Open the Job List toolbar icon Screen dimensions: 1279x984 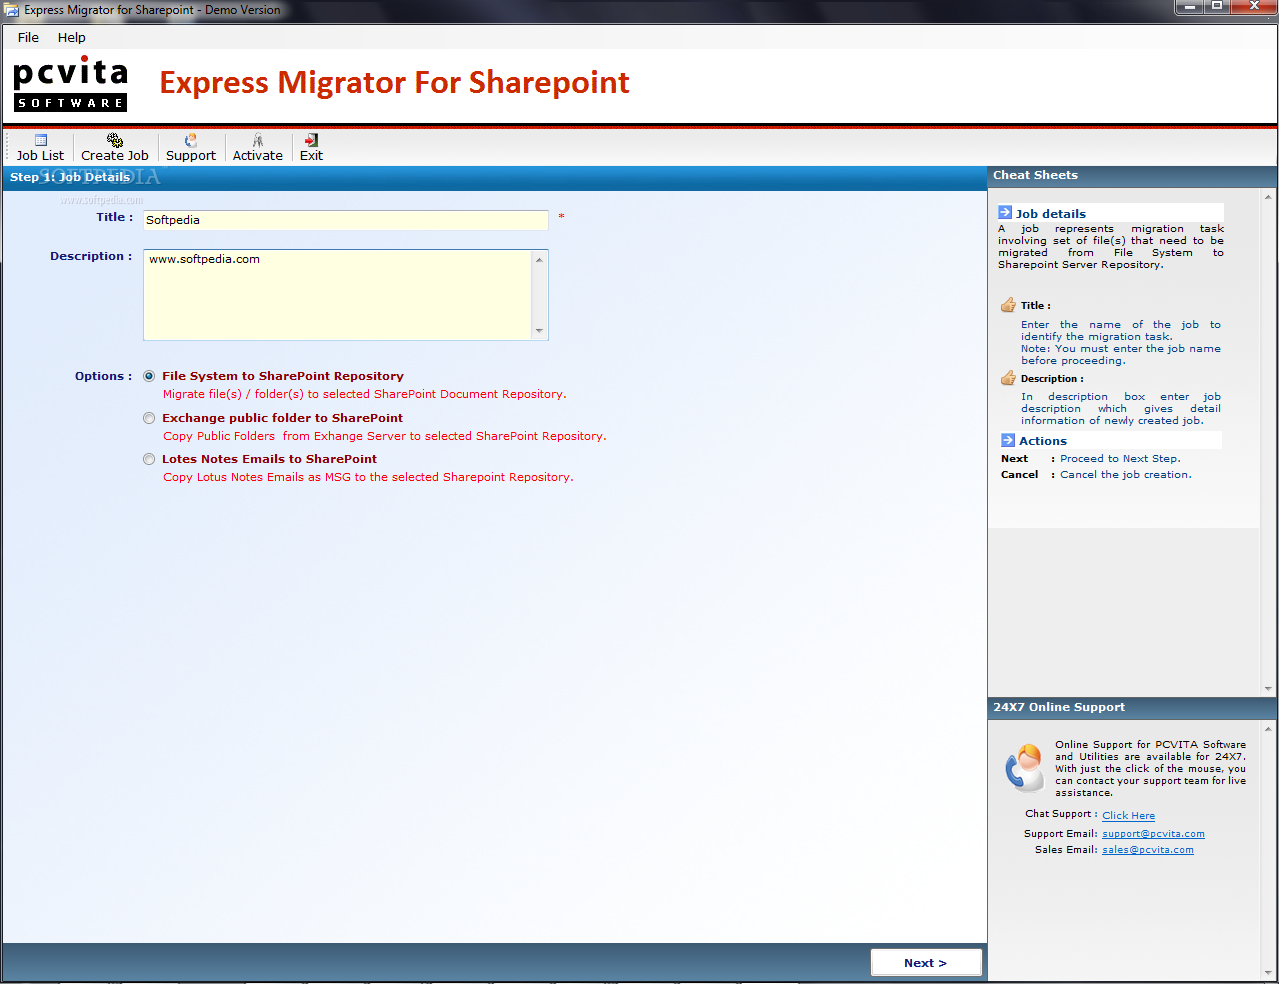point(41,140)
